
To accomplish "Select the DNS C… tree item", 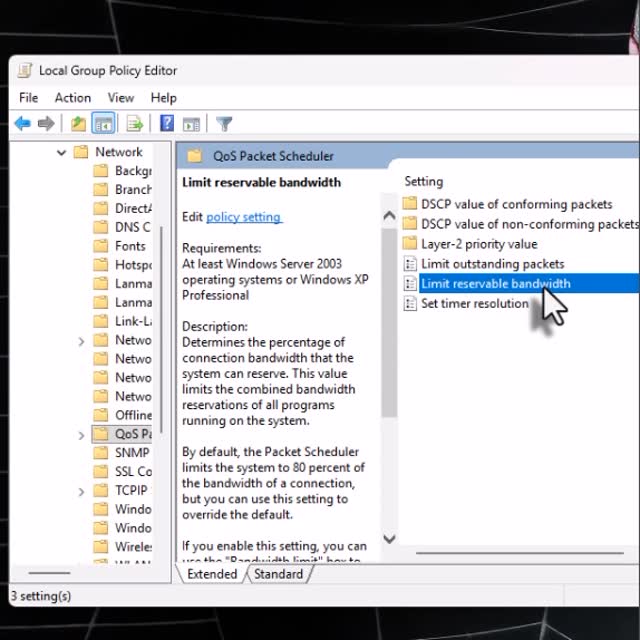I will click(x=133, y=227).
